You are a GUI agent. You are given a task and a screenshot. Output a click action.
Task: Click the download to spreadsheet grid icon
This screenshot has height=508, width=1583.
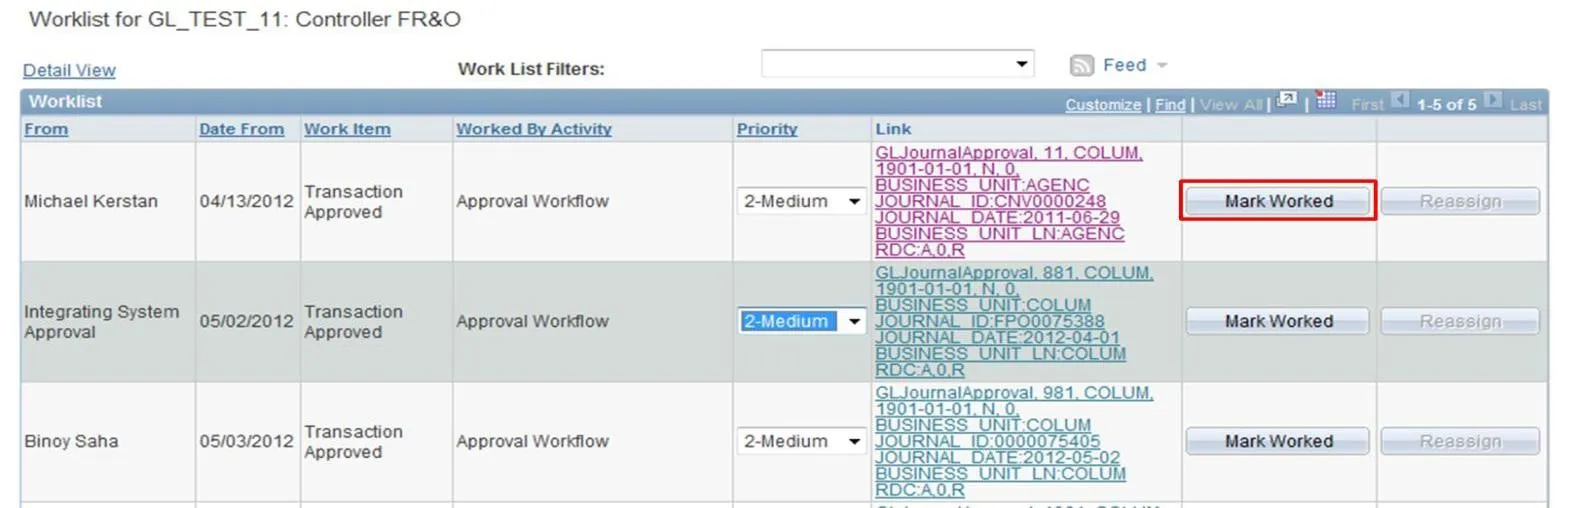1326,99
